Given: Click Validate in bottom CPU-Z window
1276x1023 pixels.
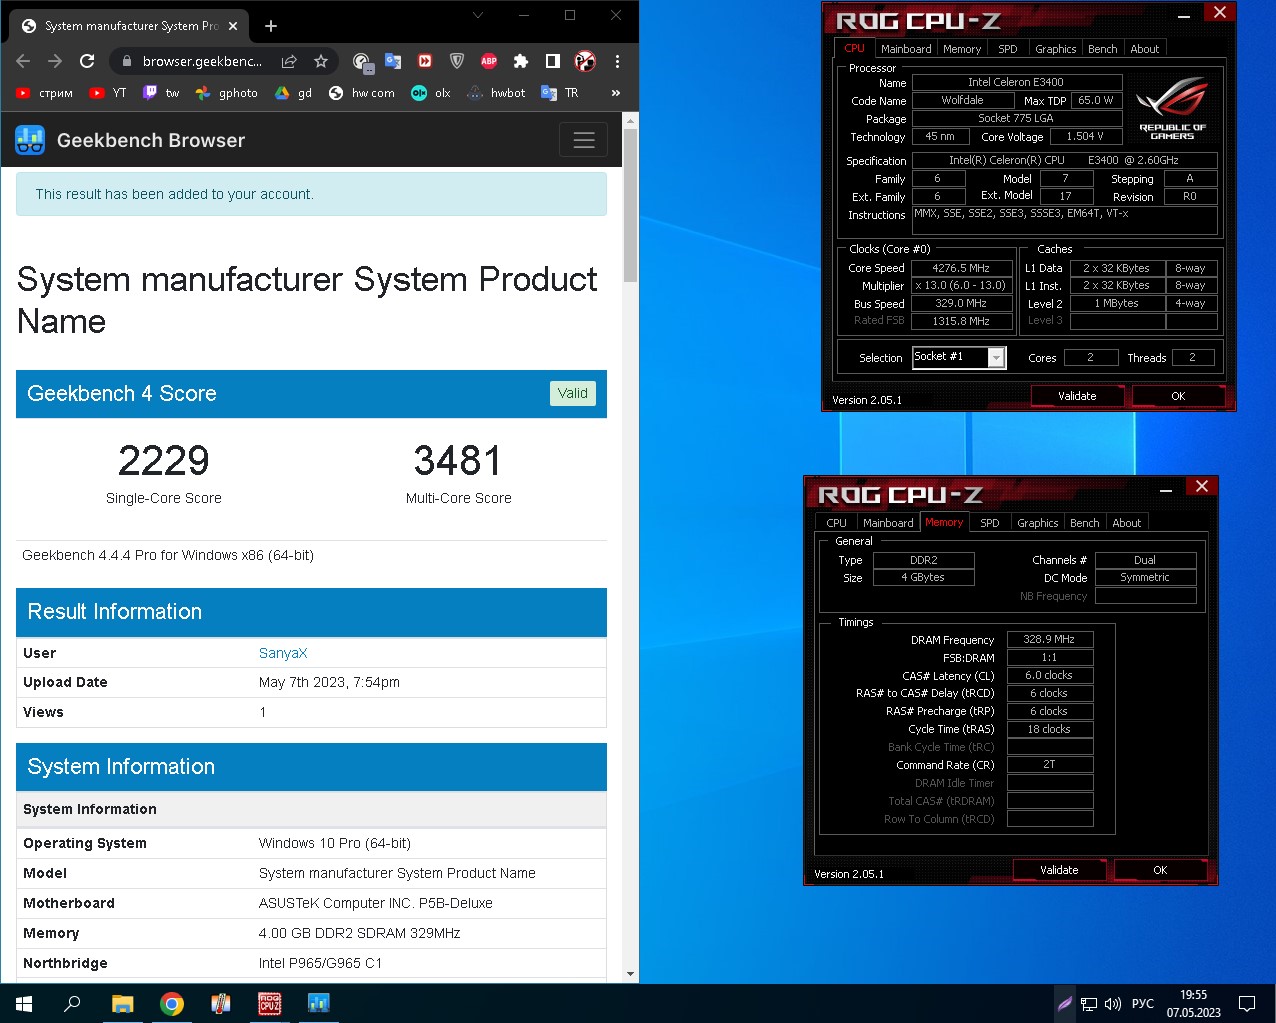Looking at the screenshot, I should (1059, 870).
